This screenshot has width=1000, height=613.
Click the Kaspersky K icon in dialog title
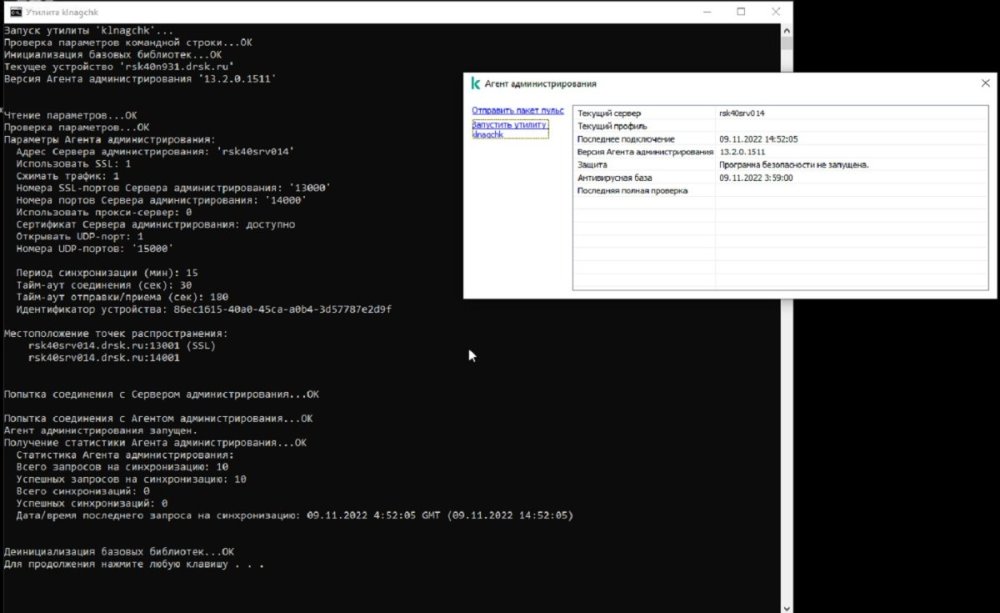point(475,83)
